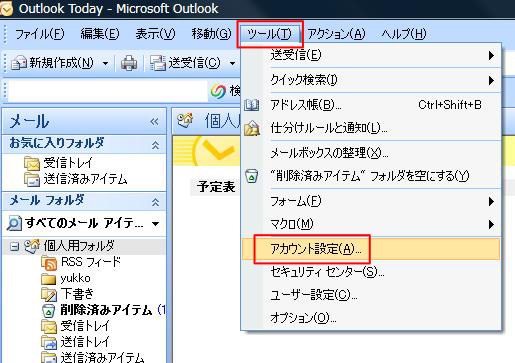Viewport: 515px width, 363px height.
Task: Open the 送受信(C) toolbar dropdown arrow
Action: pos(232,63)
